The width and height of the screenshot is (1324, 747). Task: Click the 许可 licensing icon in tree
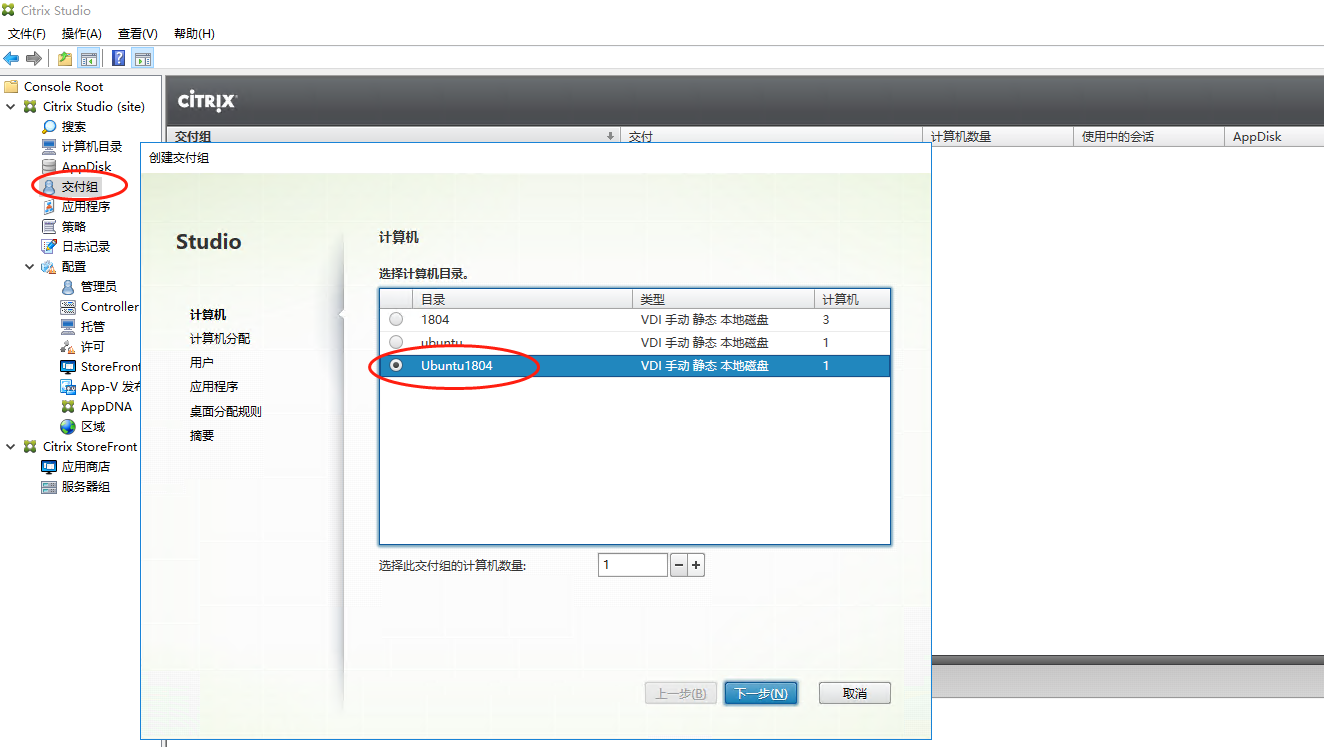pyautogui.click(x=68, y=346)
